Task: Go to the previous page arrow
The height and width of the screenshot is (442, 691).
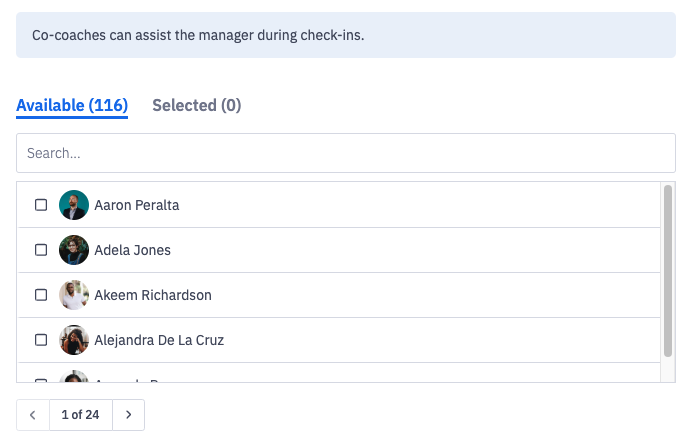Action: (33, 415)
